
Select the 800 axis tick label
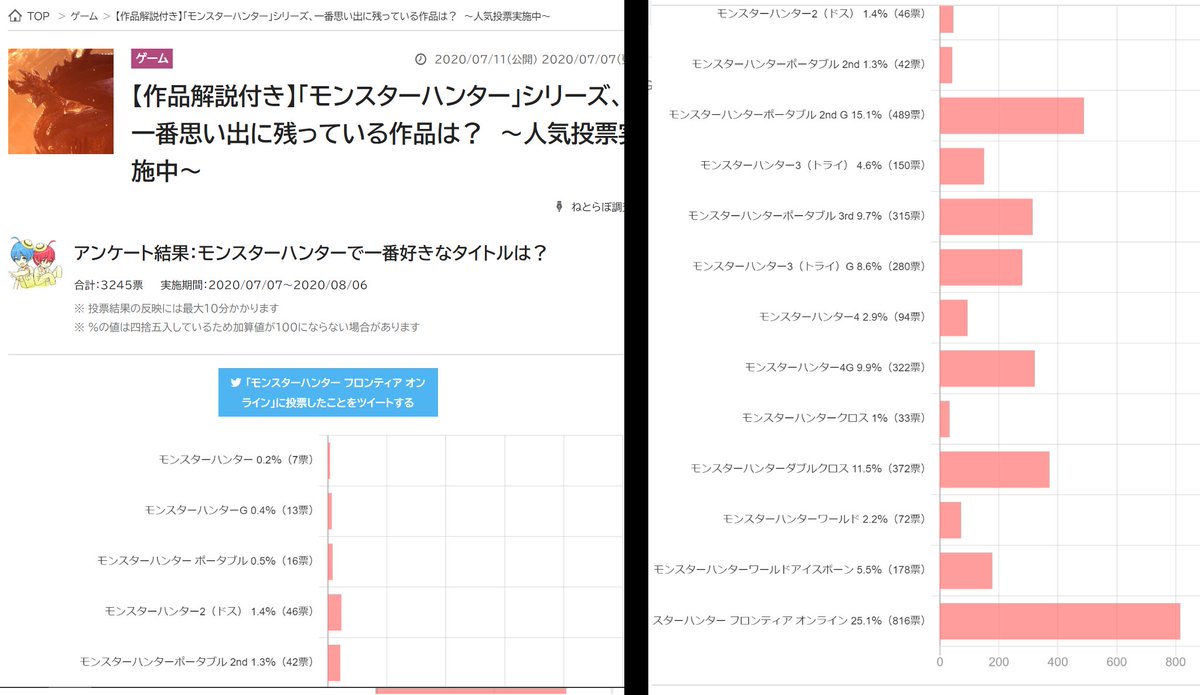click(1175, 661)
